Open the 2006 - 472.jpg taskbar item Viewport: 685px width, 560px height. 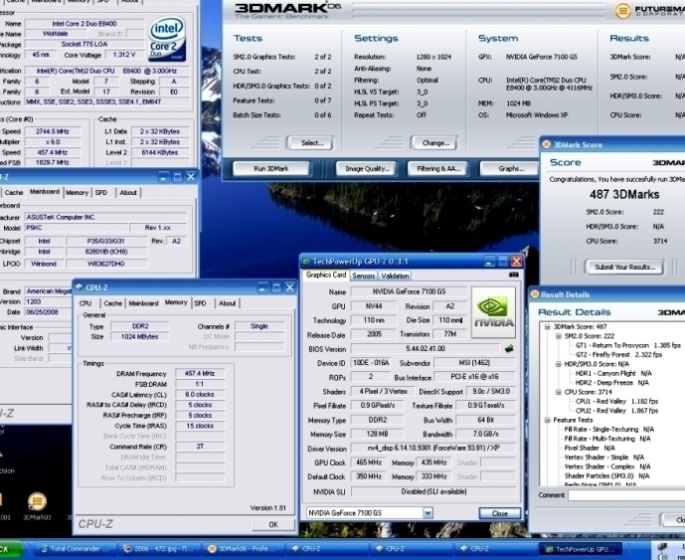[161, 549]
